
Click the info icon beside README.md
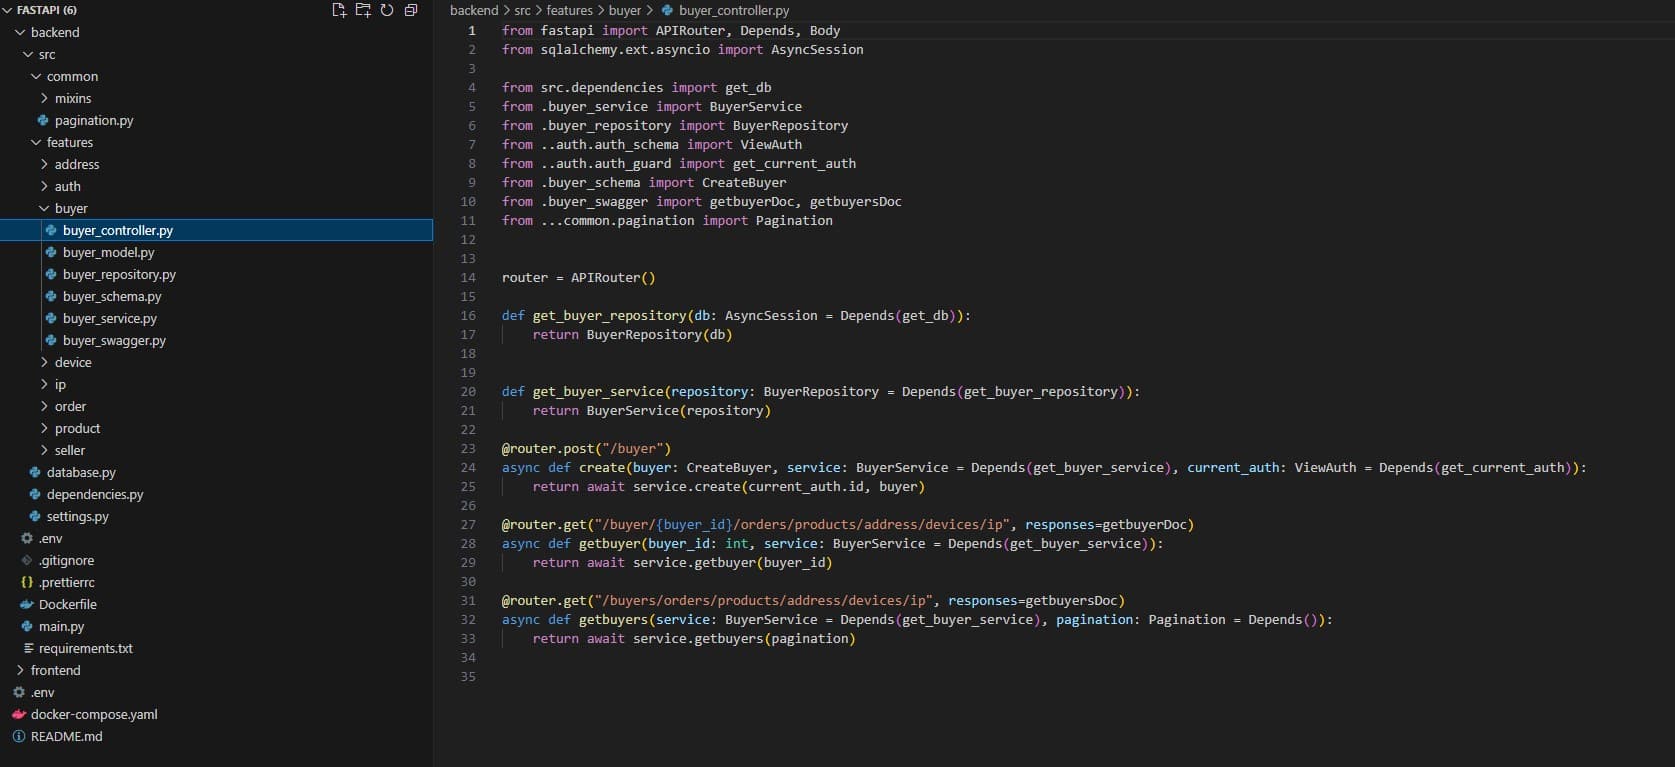pyautogui.click(x=19, y=736)
